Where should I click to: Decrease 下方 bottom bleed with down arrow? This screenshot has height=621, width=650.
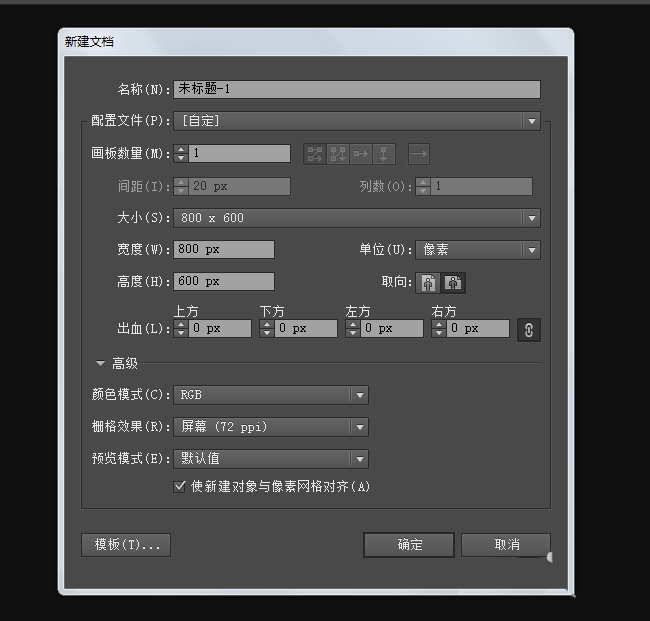point(267,333)
